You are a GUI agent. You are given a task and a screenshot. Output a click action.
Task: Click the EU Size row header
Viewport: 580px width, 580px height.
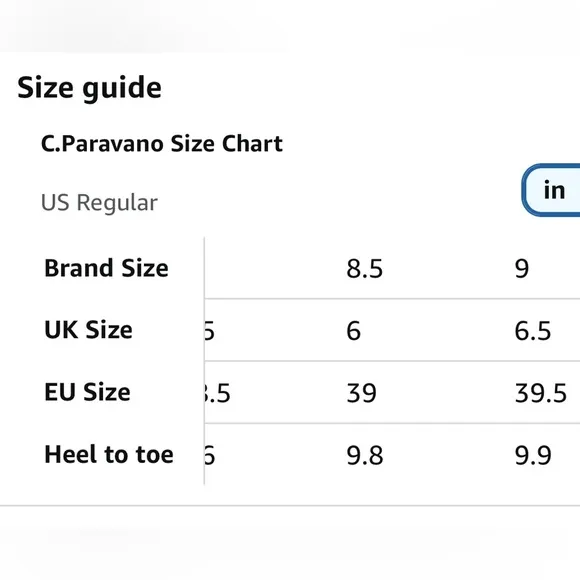87,392
